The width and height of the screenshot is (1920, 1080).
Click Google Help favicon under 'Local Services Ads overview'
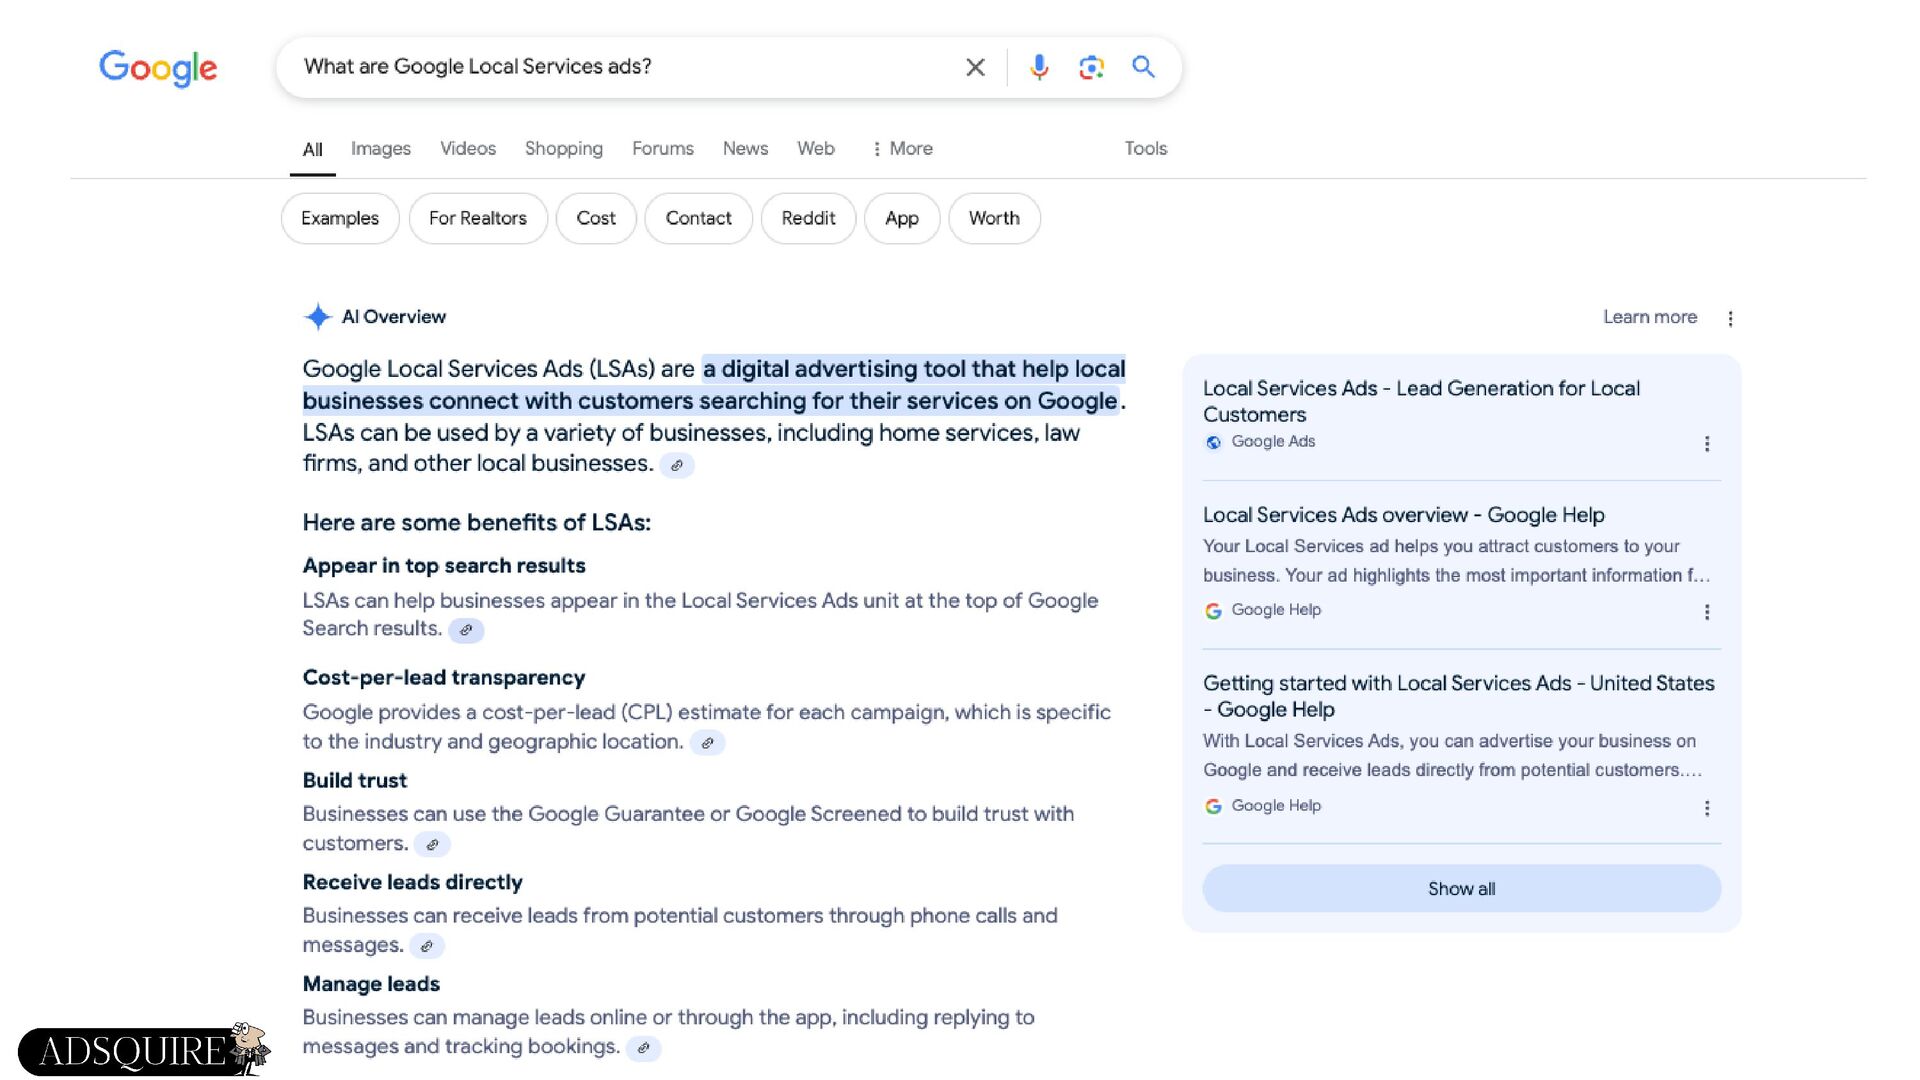coord(1213,610)
